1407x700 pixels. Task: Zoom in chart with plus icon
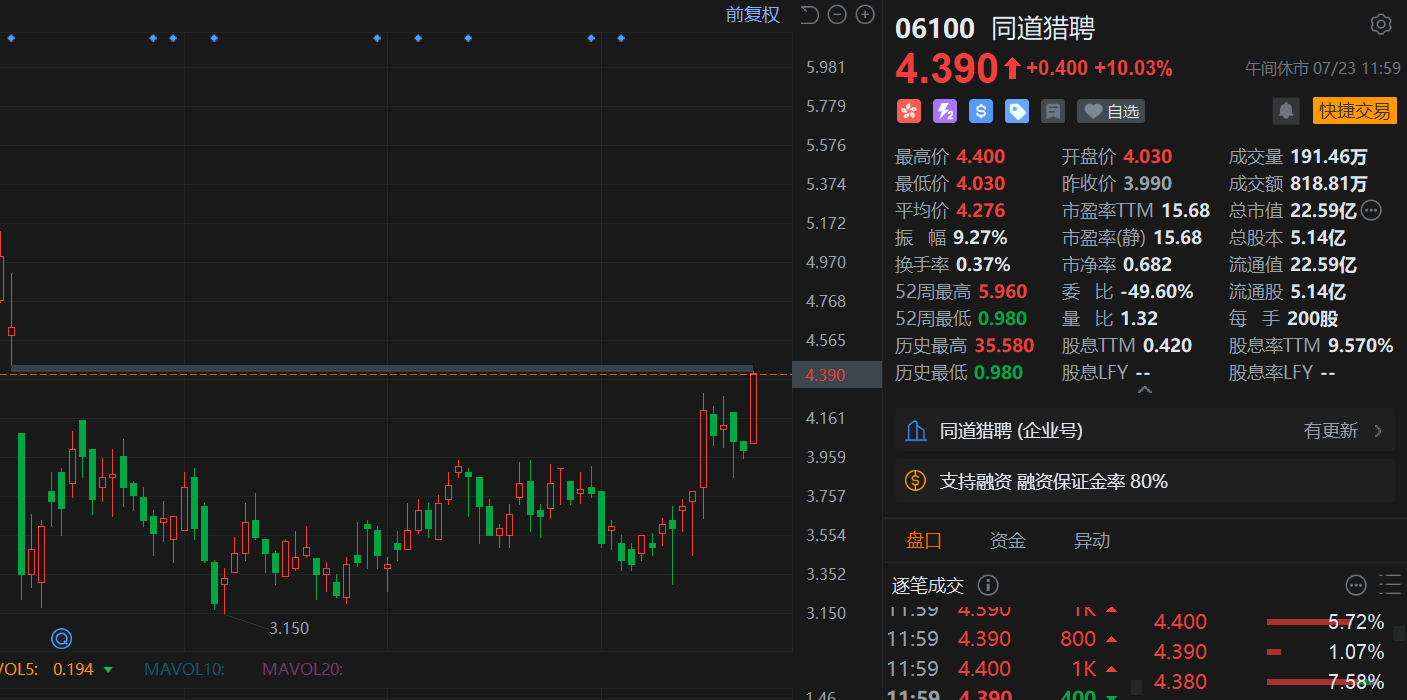click(x=865, y=15)
